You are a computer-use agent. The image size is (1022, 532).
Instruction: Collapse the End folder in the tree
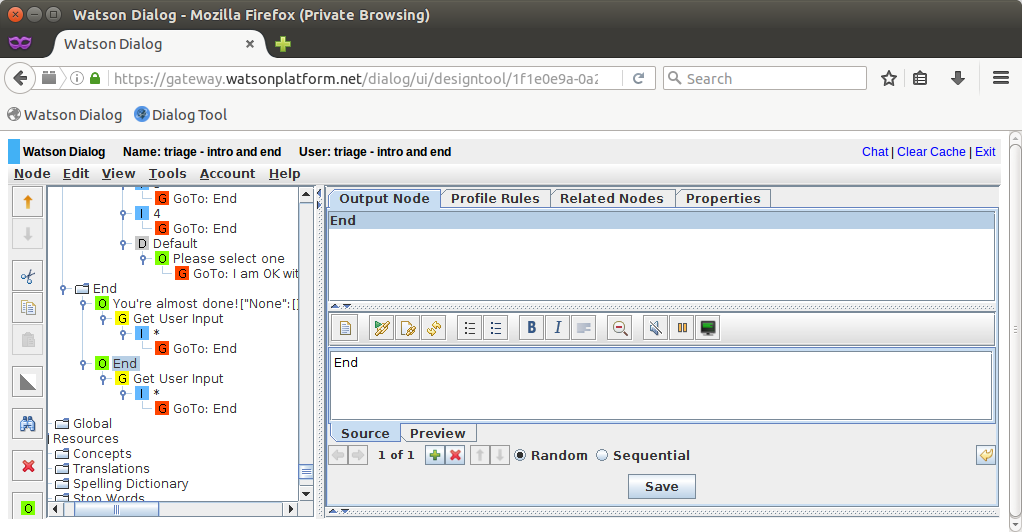(63, 289)
